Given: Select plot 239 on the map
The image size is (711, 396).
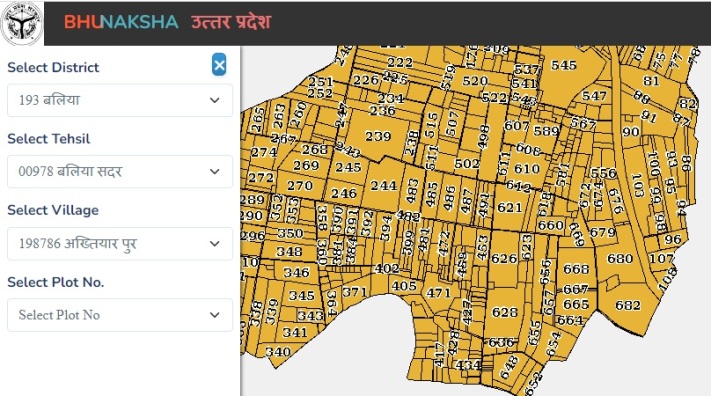Looking at the screenshot, I should [378, 136].
